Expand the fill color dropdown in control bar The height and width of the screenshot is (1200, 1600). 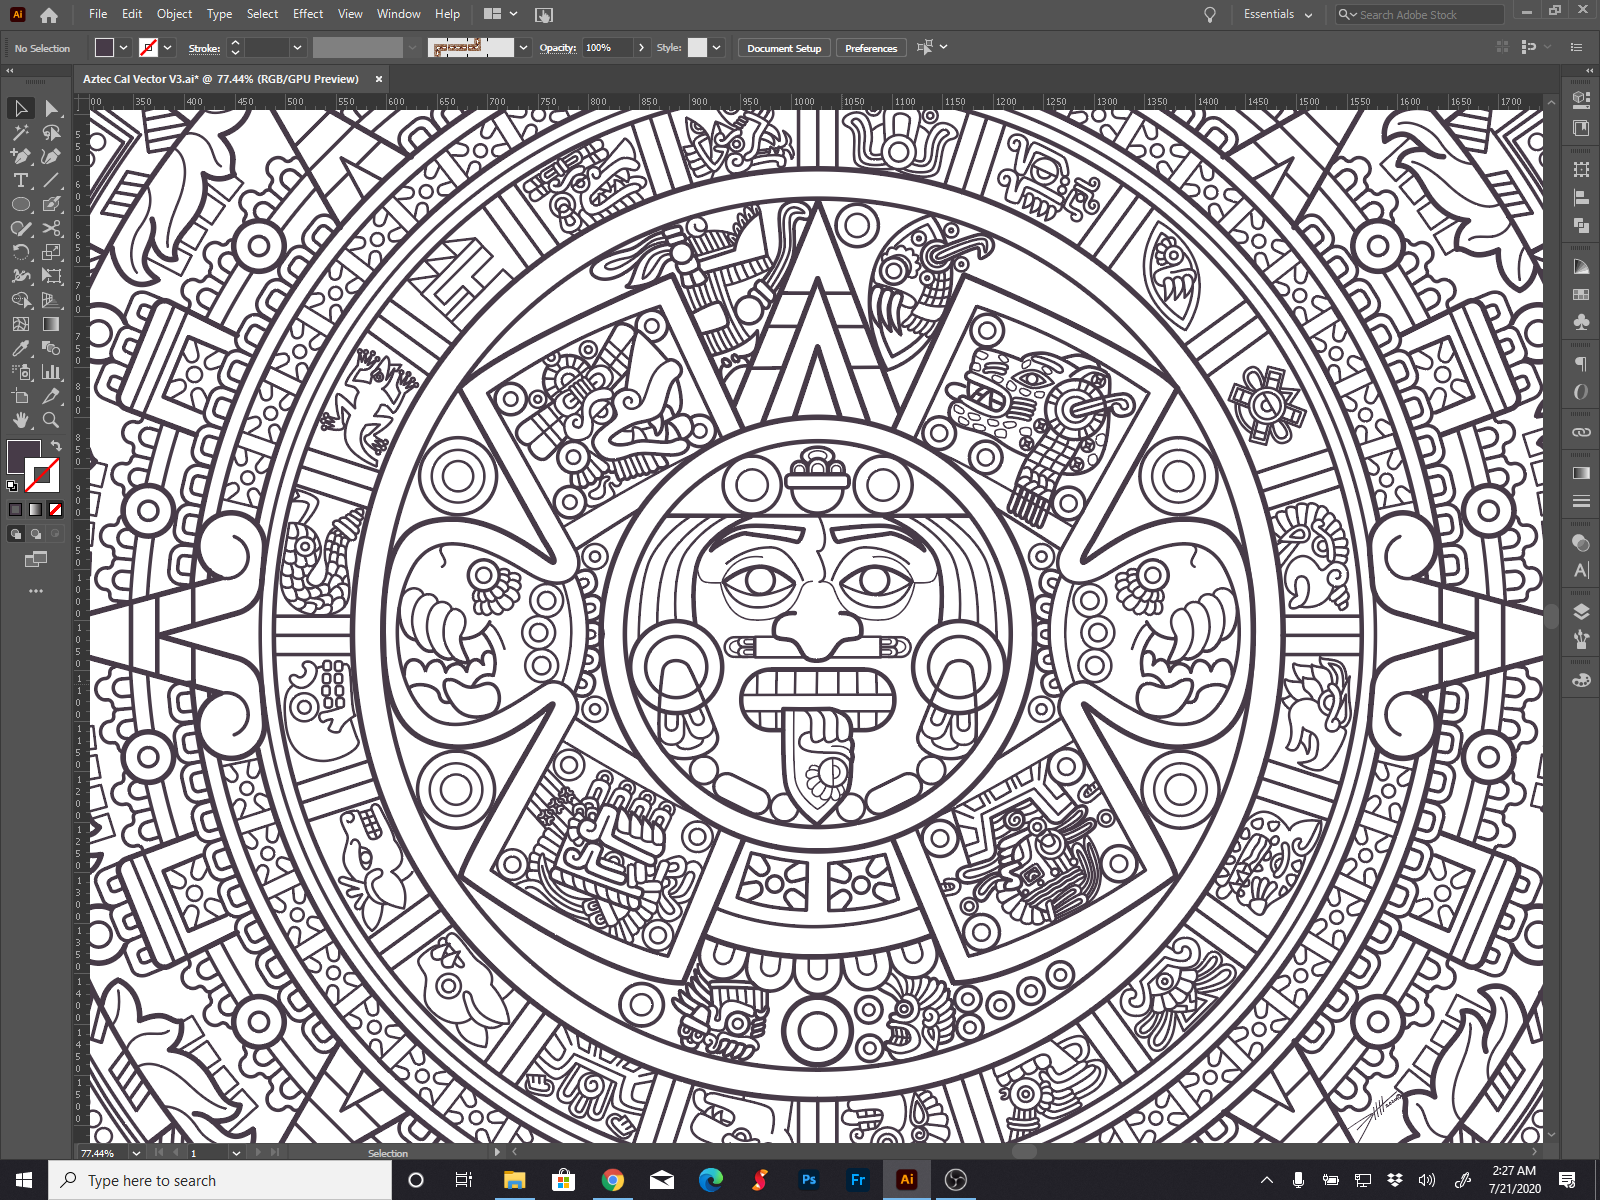(123, 47)
